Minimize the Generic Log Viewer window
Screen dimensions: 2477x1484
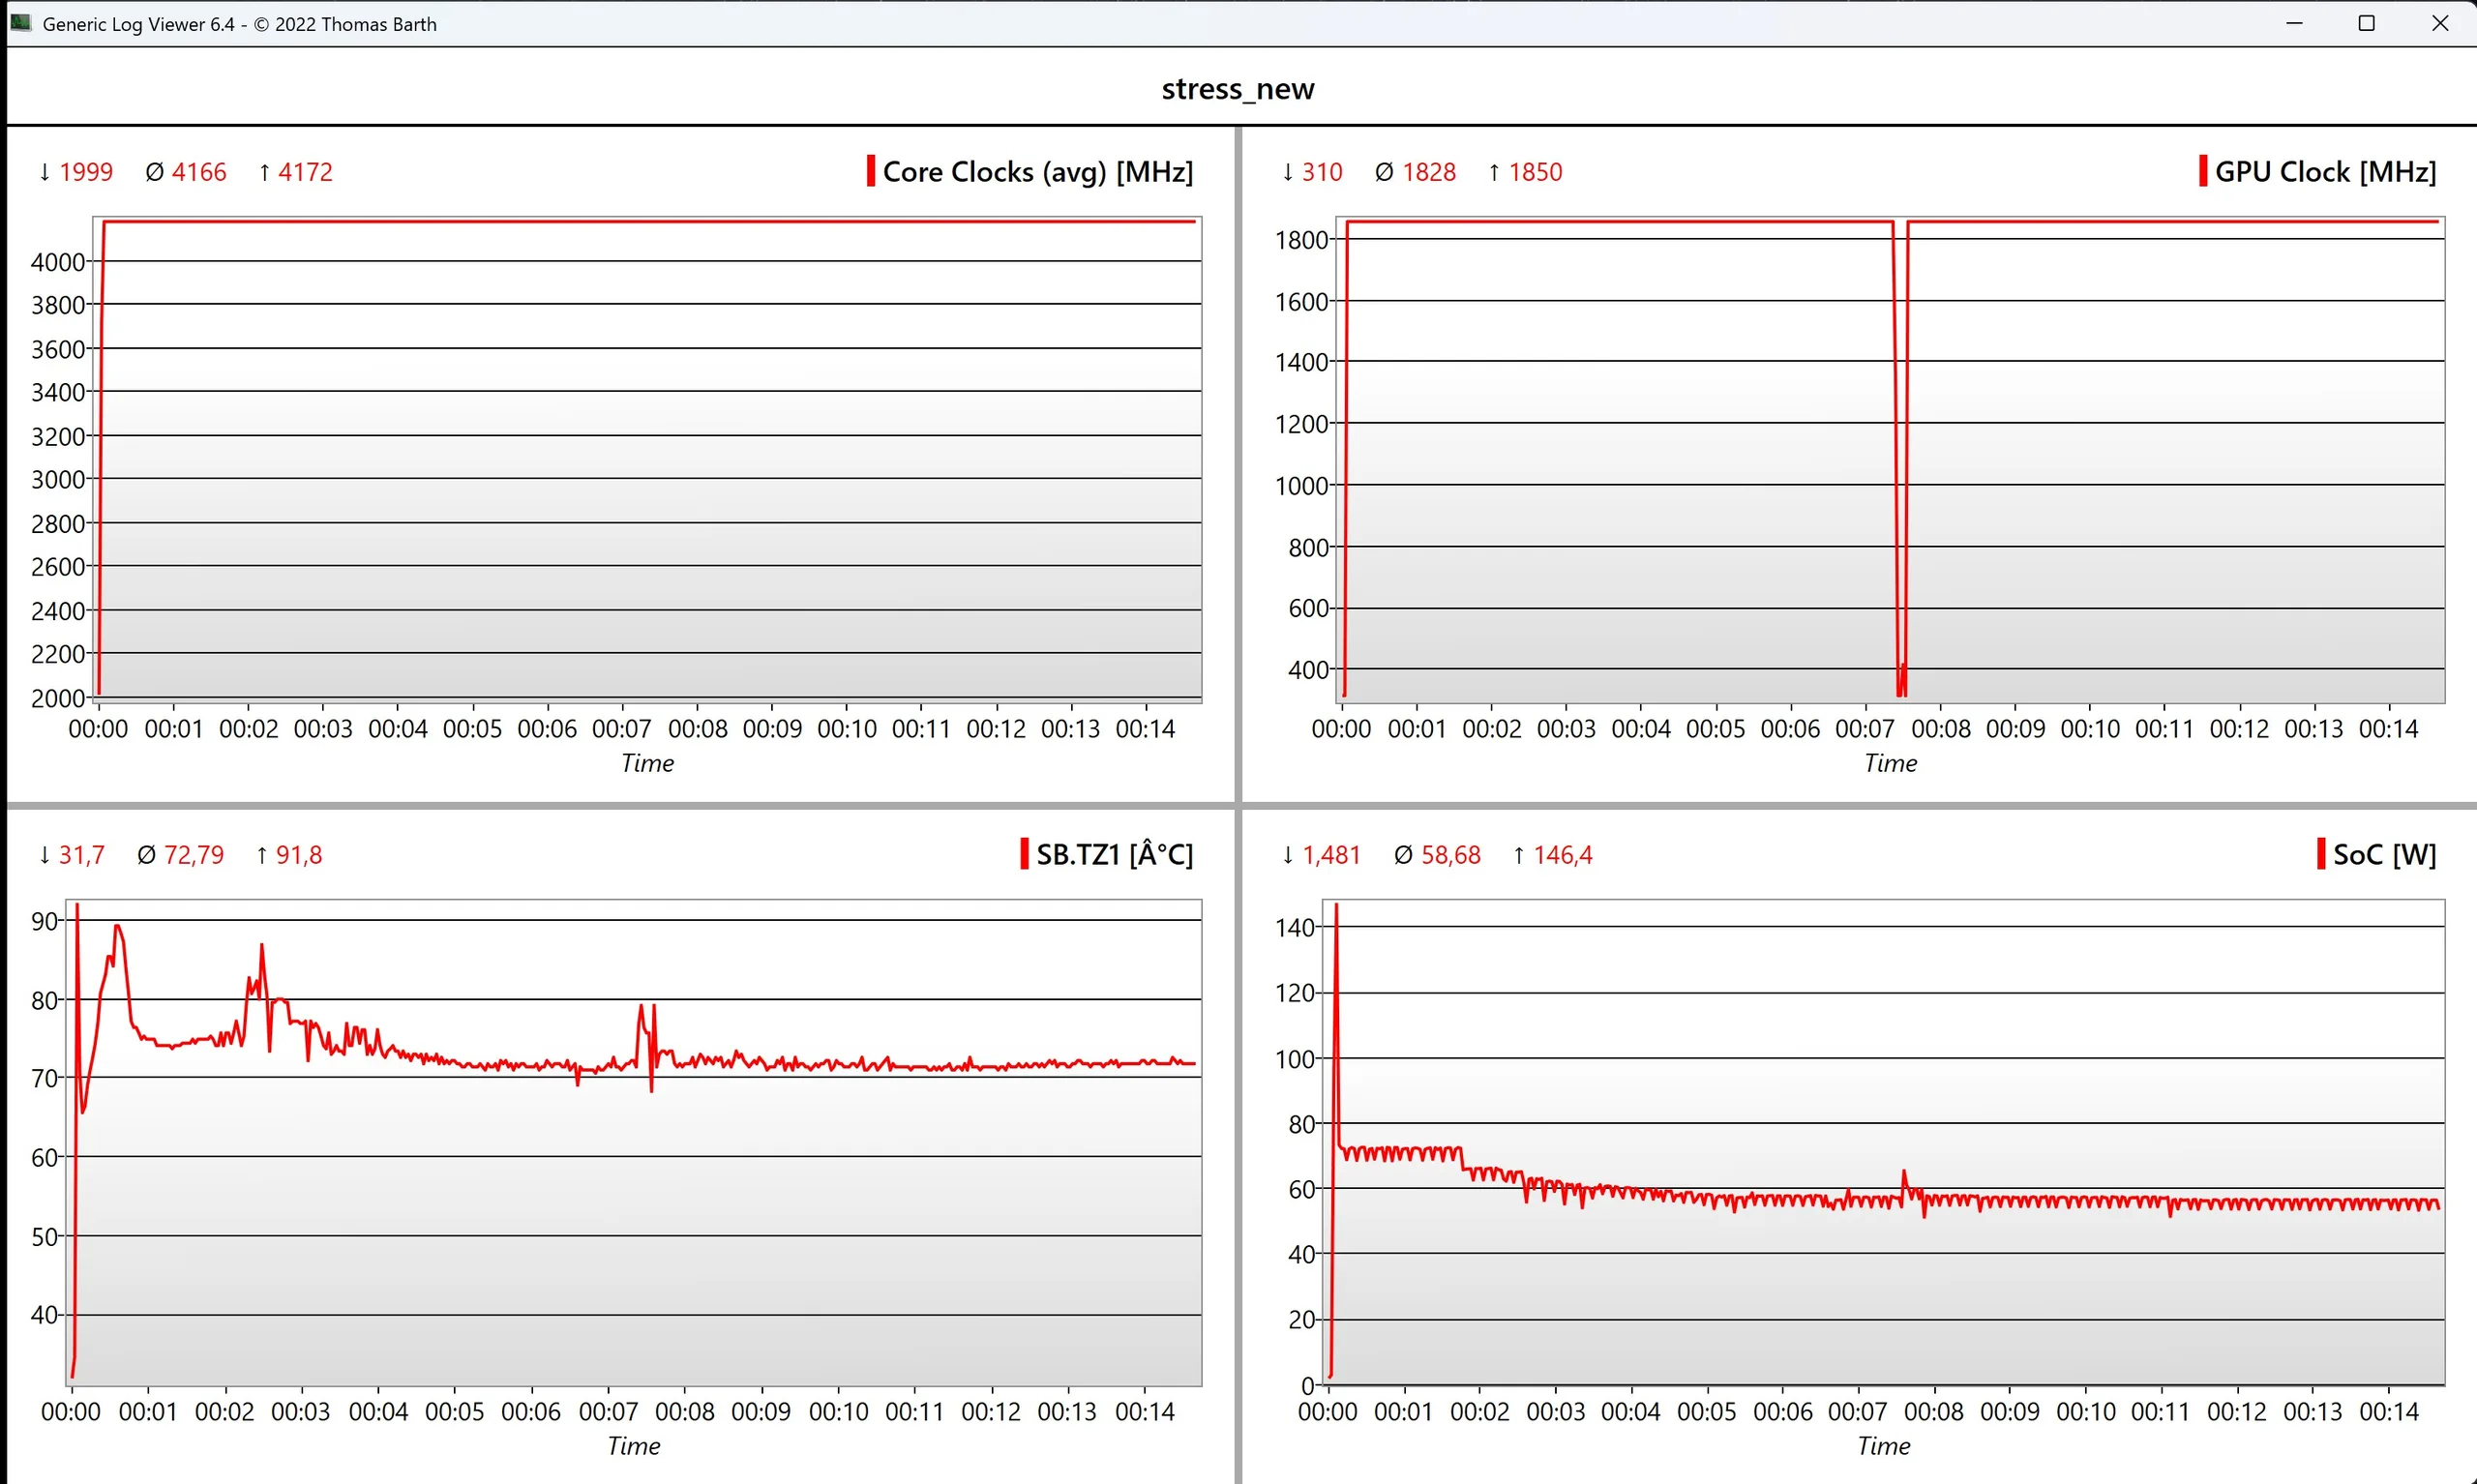(x=2294, y=23)
